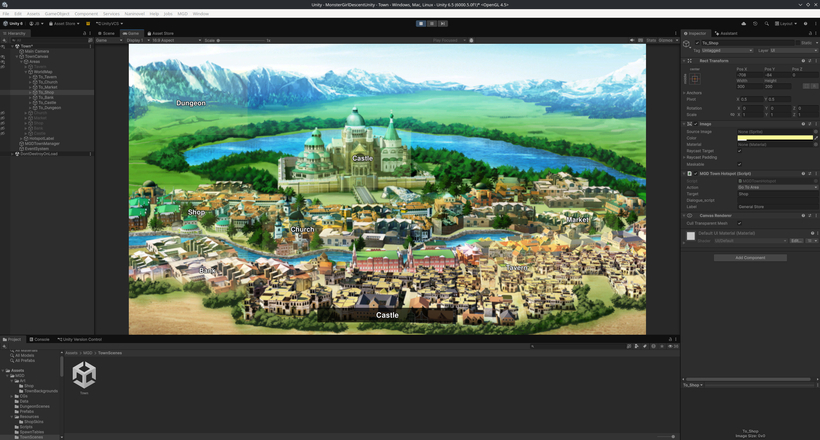The height and width of the screenshot is (440, 820).
Task: Select EventSystem in Hierarchy
Action: coord(37,149)
